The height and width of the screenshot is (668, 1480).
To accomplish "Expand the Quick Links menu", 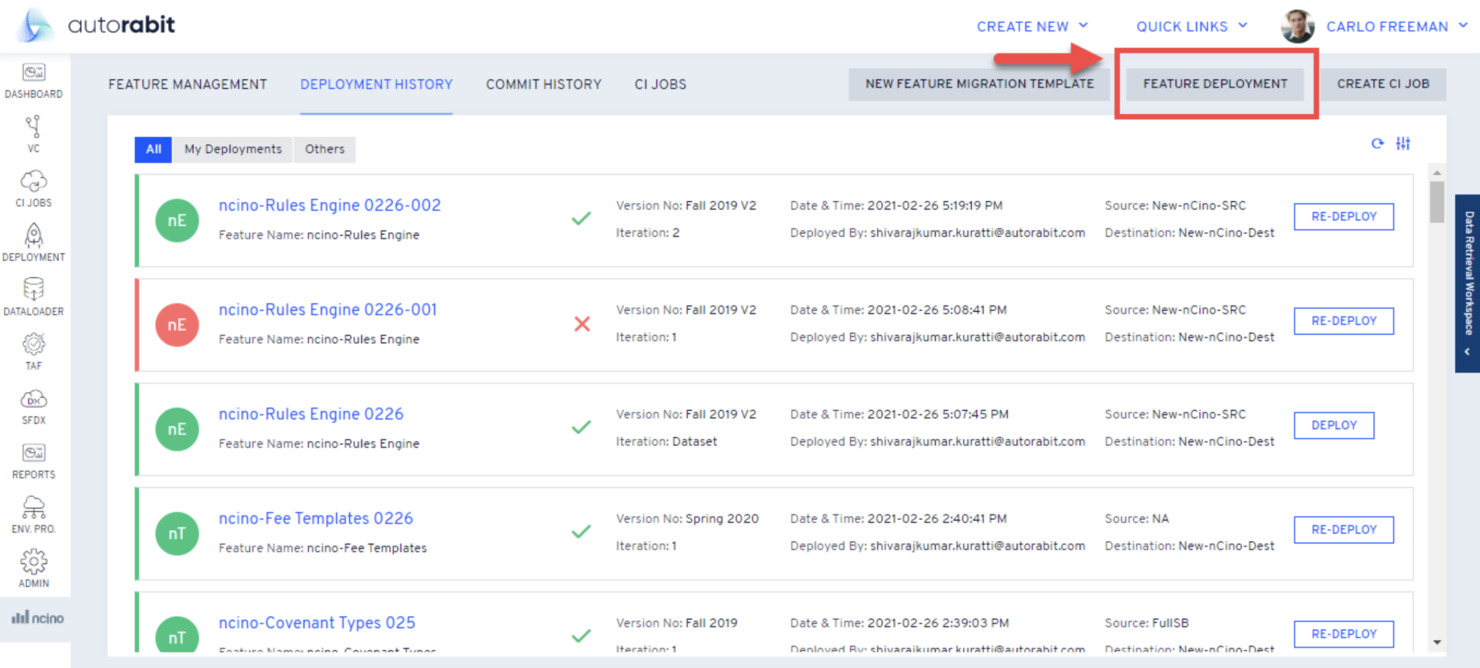I will [1190, 26].
